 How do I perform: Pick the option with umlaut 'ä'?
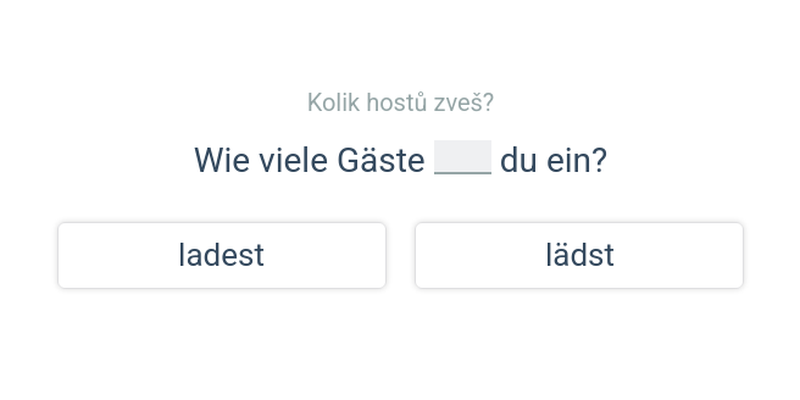(x=579, y=255)
